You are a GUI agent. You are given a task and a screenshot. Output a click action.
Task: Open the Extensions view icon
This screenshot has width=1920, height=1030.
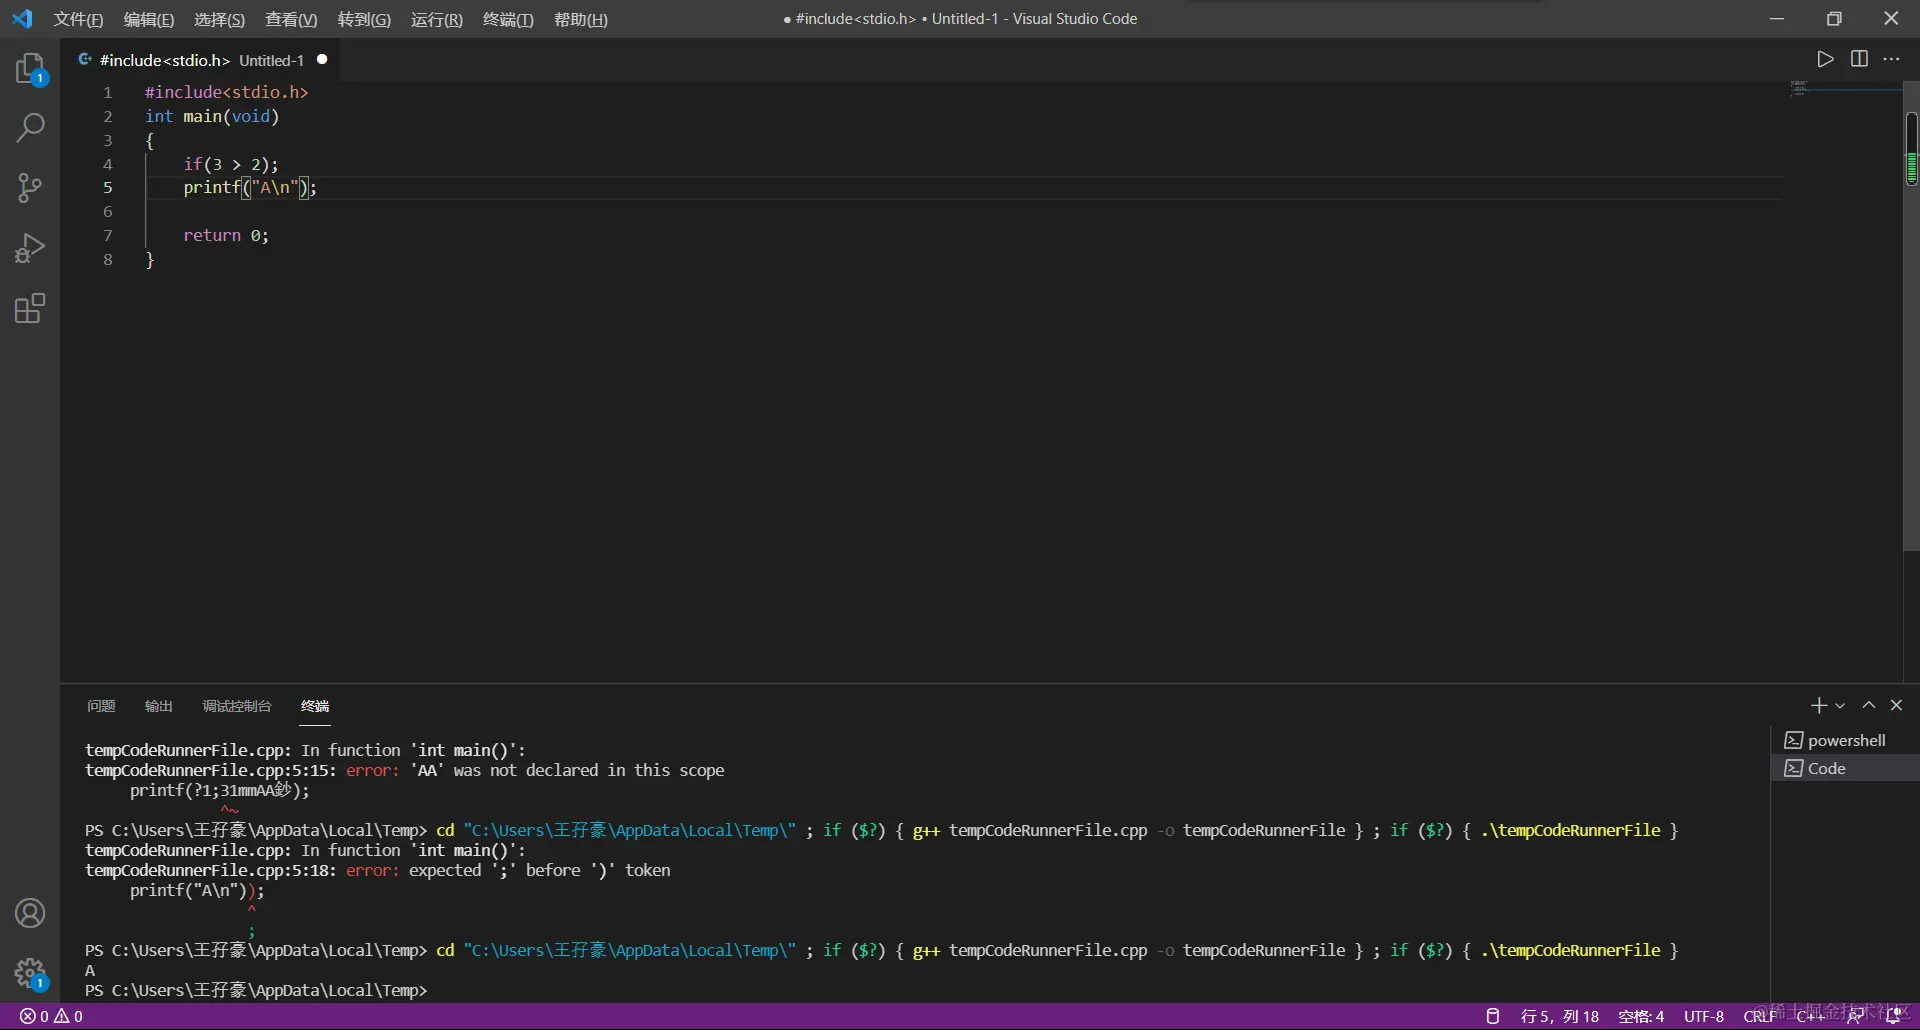(x=30, y=308)
